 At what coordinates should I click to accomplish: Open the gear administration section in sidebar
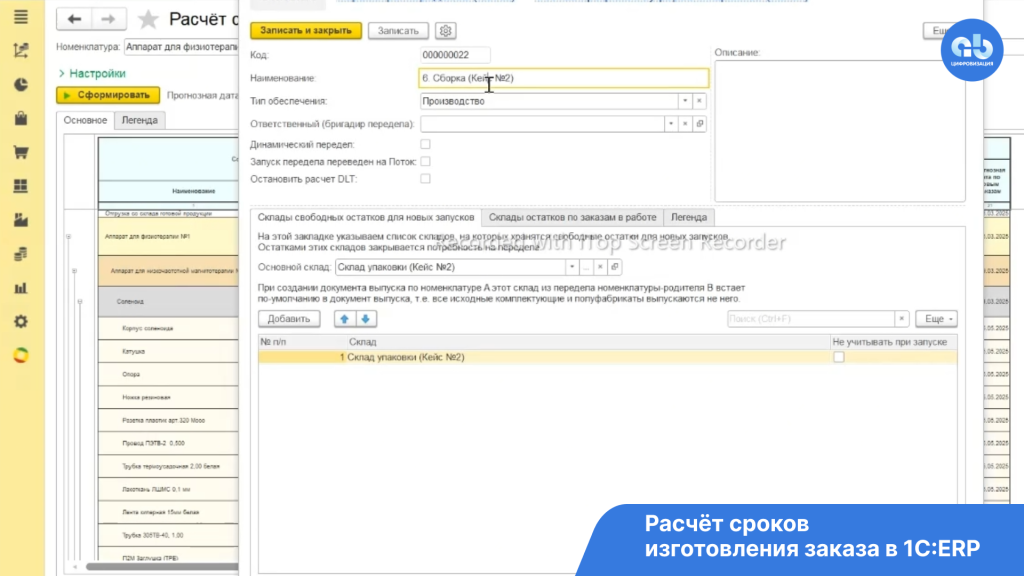click(x=21, y=322)
